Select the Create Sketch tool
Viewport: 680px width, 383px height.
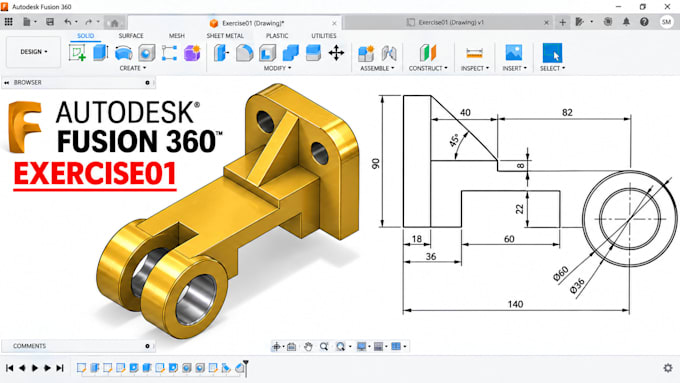77,53
